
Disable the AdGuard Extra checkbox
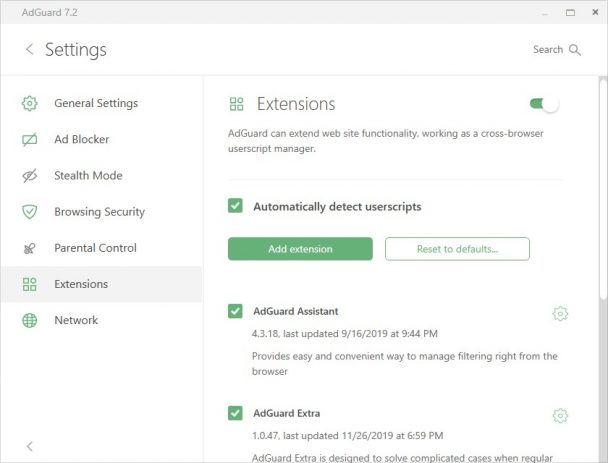(x=235, y=413)
